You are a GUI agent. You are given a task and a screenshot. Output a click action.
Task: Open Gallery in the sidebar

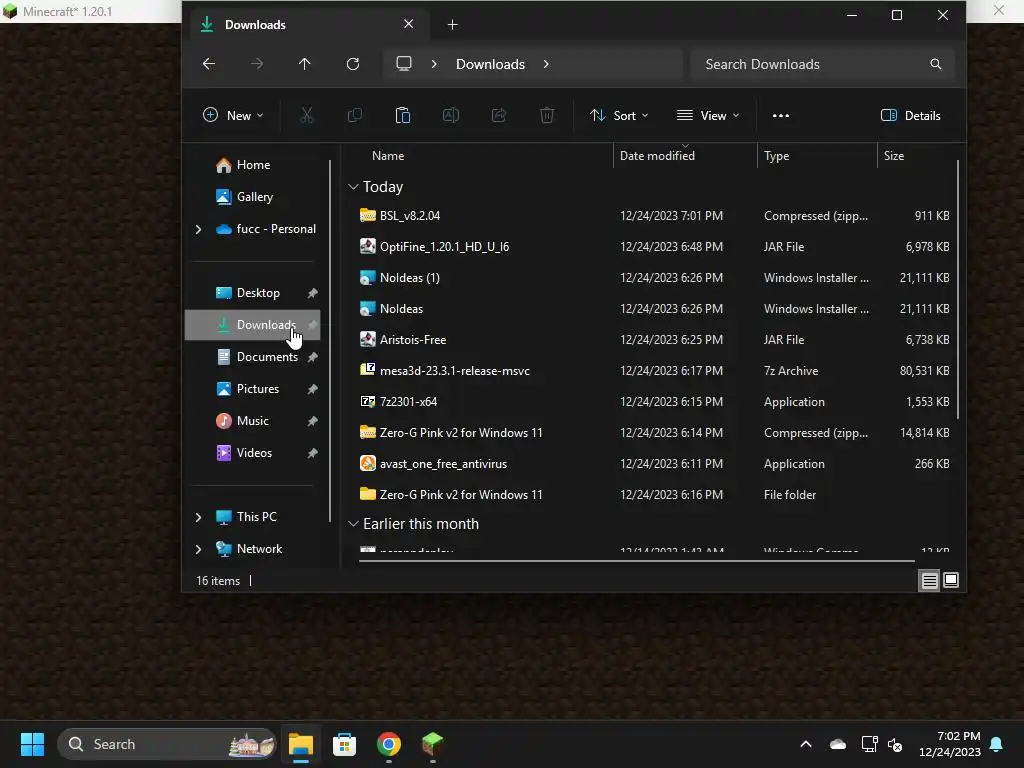tap(254, 197)
